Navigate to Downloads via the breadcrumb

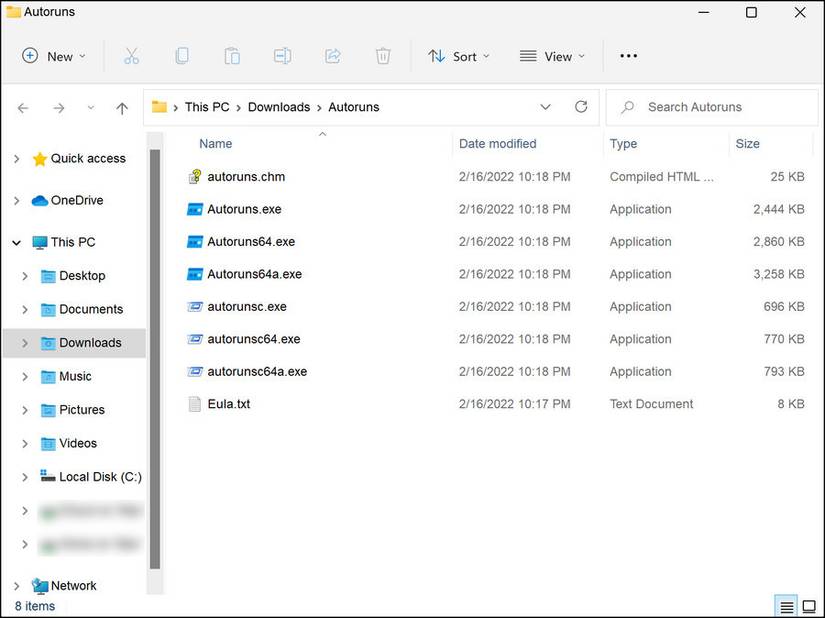coord(278,107)
